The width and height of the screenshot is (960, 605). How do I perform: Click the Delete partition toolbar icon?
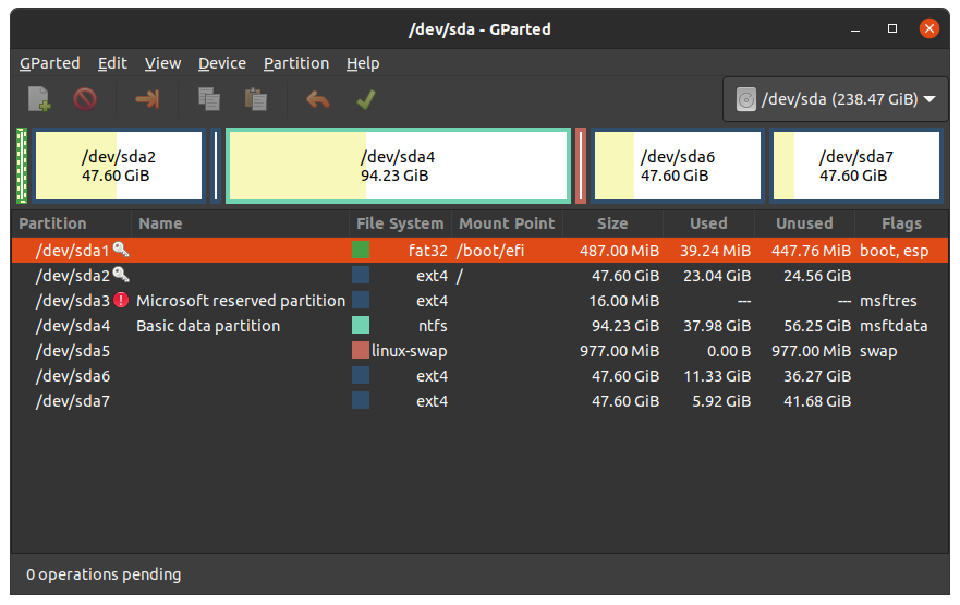(x=85, y=99)
